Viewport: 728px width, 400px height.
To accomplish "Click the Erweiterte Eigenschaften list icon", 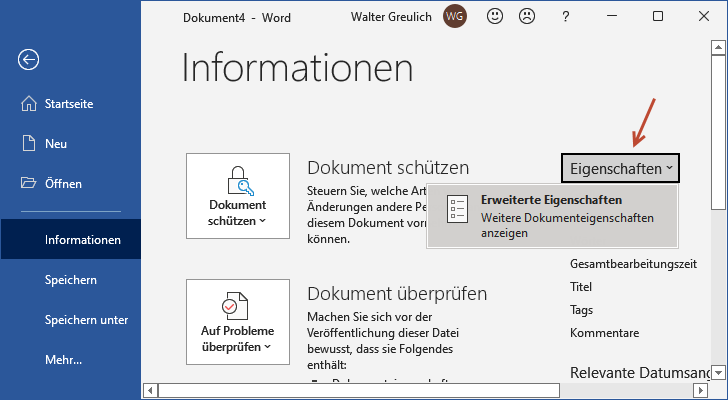I will click(x=457, y=209).
